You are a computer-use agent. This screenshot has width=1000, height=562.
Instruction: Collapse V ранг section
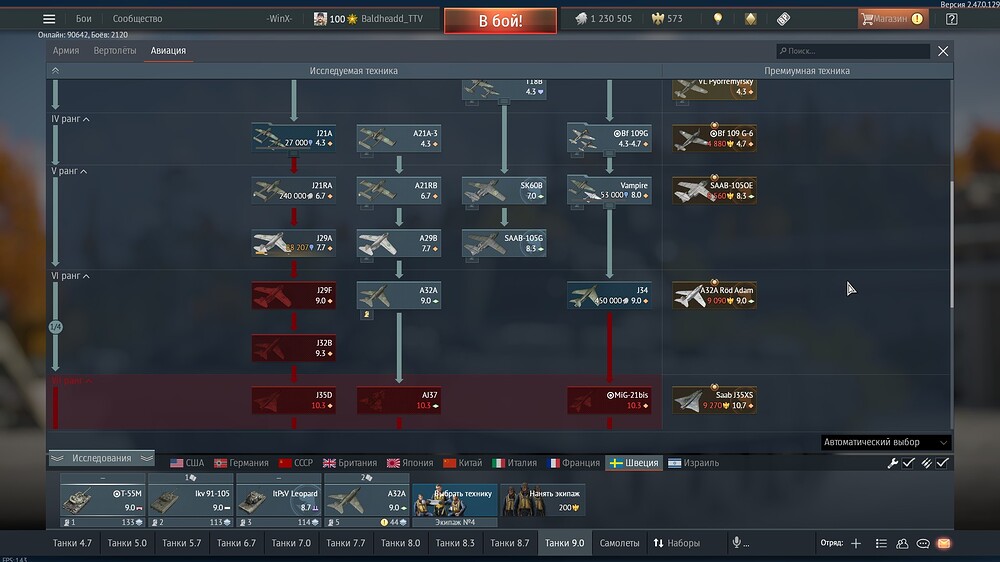(69, 172)
